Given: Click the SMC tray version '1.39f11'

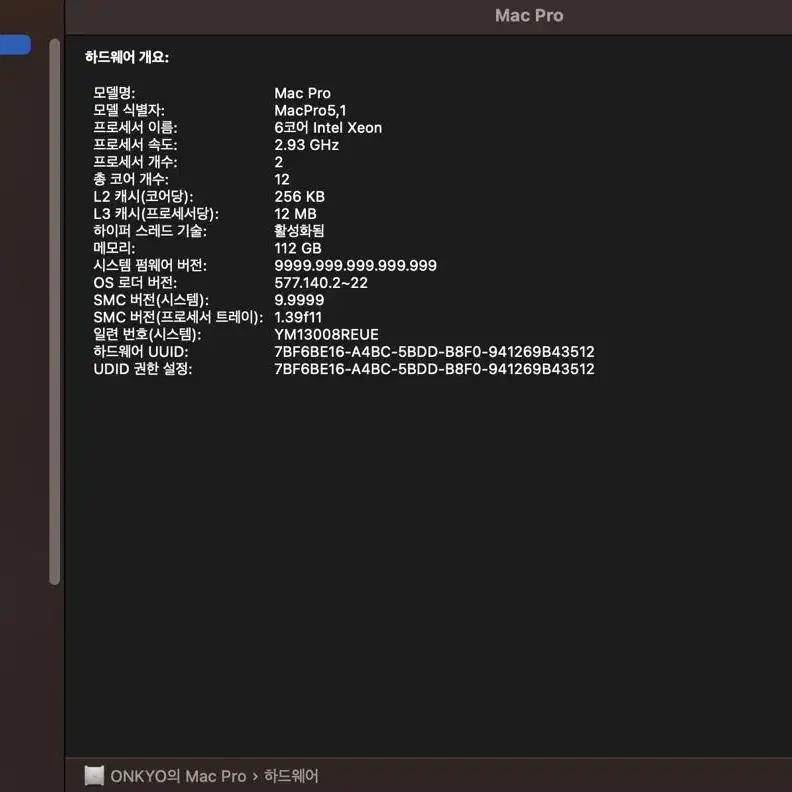Looking at the screenshot, I should pyautogui.click(x=298, y=317).
